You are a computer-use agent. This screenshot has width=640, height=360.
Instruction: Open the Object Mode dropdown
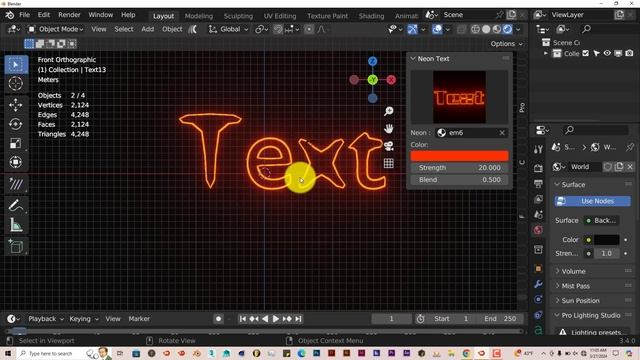[x=55, y=29]
